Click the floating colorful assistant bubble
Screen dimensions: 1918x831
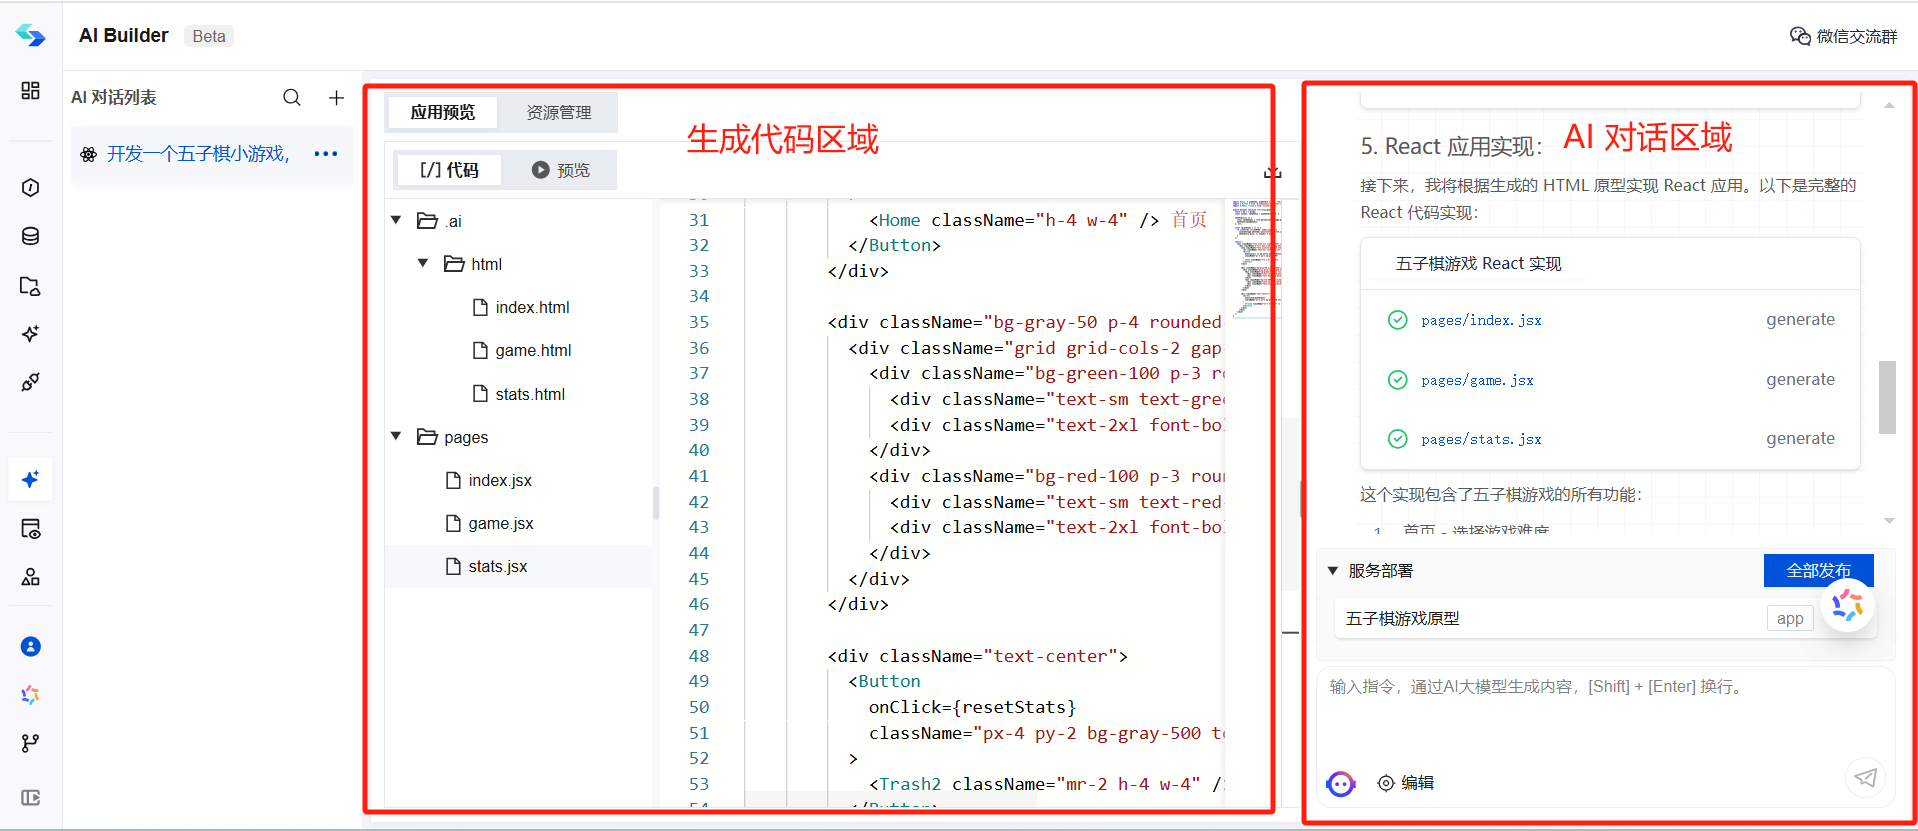click(x=1847, y=606)
